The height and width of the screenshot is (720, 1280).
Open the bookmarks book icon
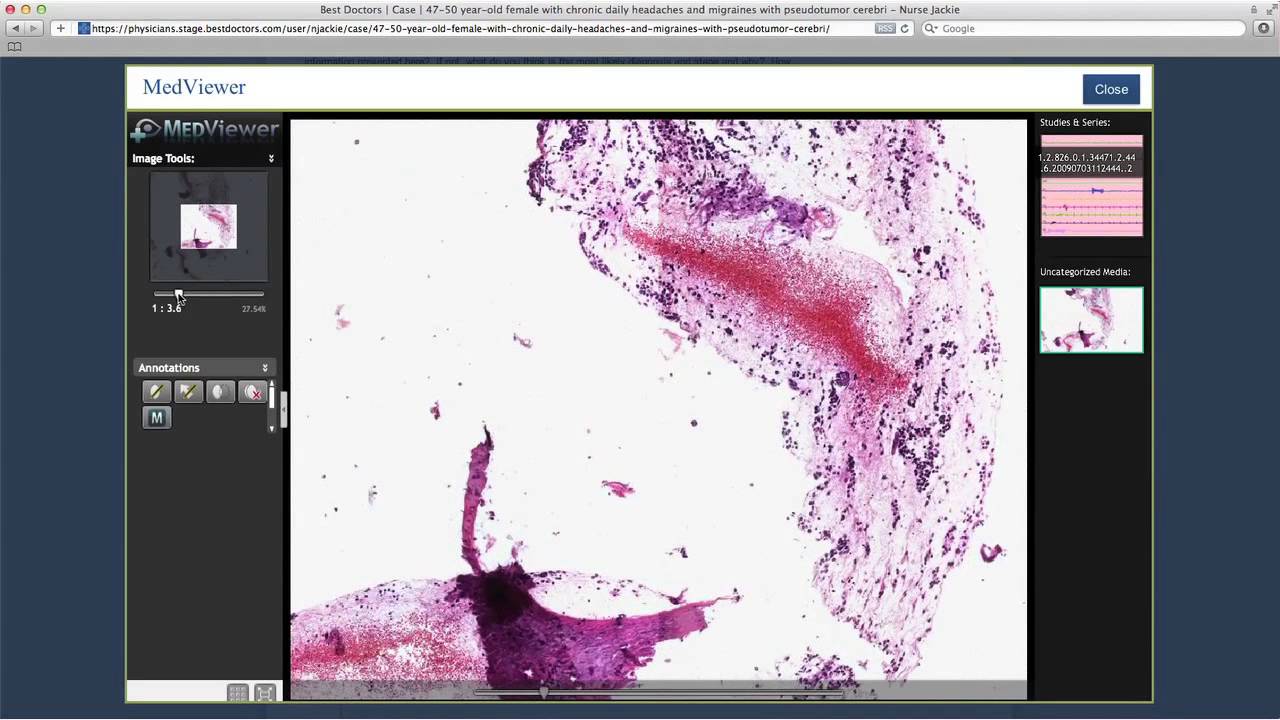click(x=14, y=47)
